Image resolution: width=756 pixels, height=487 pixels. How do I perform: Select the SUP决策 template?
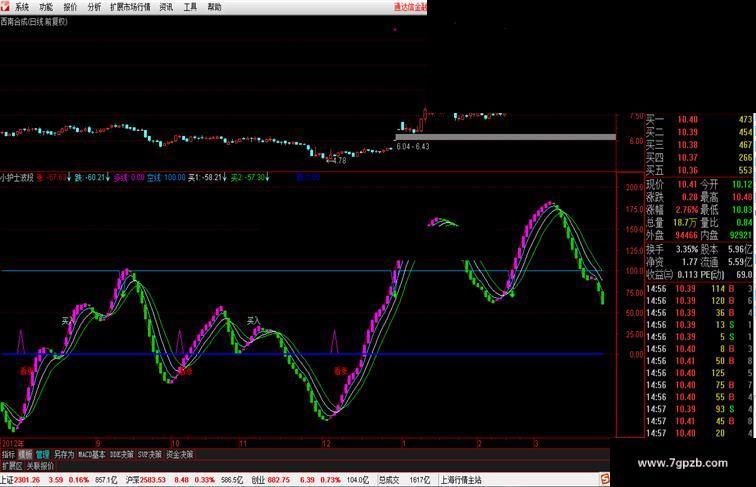[150, 454]
